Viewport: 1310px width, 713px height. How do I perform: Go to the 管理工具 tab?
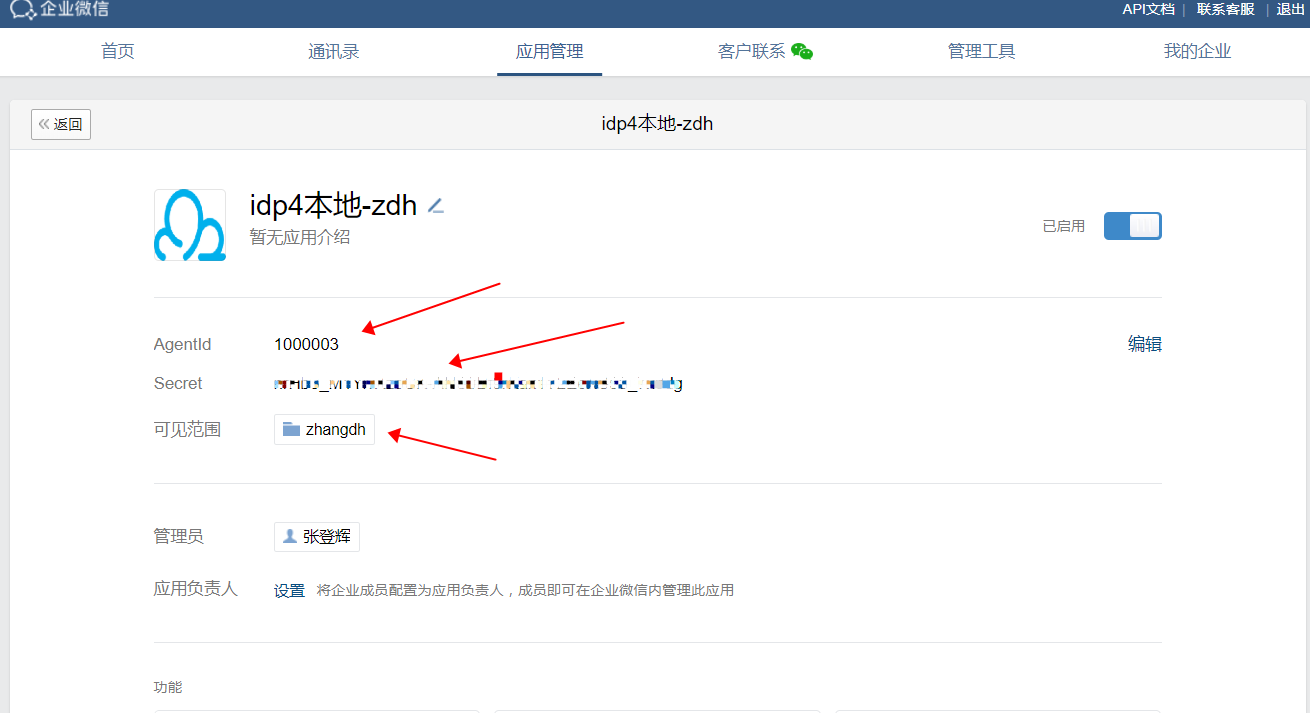pos(981,52)
